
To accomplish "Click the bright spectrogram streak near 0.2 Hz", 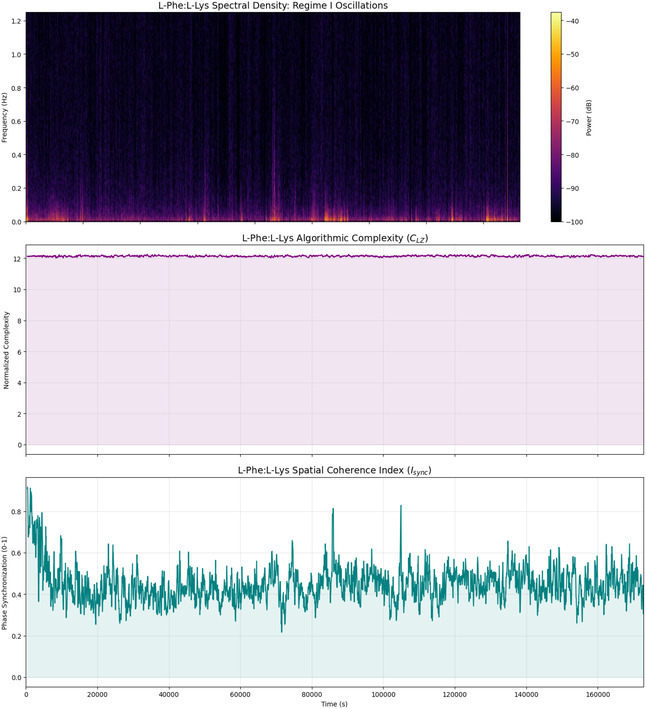I will click(274, 190).
